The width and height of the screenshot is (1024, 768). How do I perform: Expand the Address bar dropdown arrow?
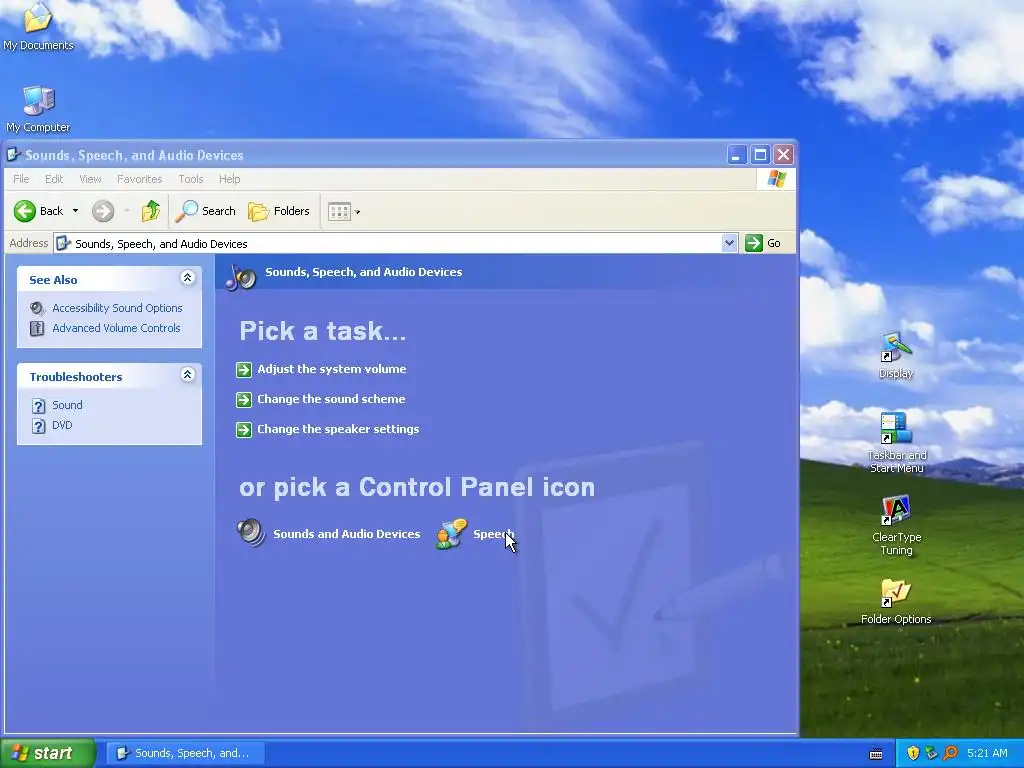(729, 244)
